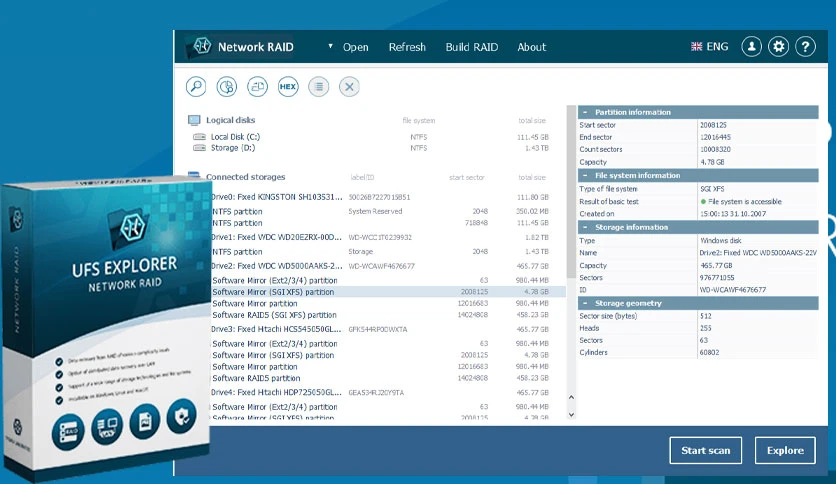Click the Windows disk type value

(720, 240)
